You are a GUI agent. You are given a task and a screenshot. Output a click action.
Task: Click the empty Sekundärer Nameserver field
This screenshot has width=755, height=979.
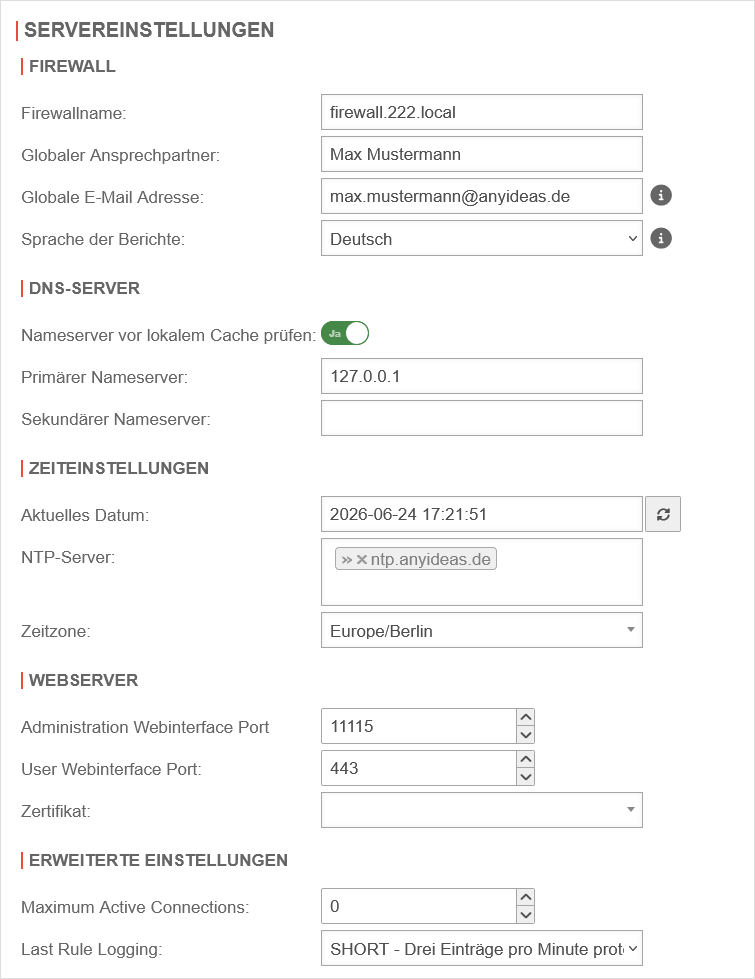[x=481, y=418]
